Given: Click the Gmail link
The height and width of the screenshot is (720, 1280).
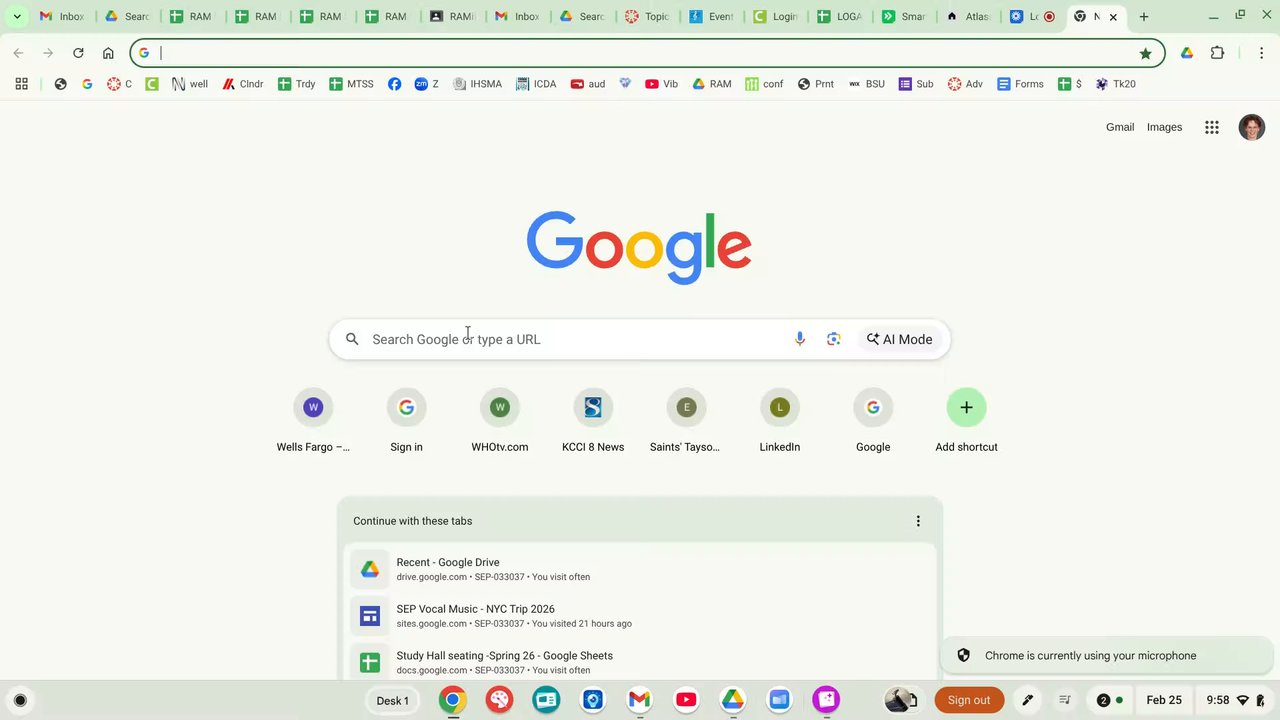Looking at the screenshot, I should pyautogui.click(x=1120, y=127).
